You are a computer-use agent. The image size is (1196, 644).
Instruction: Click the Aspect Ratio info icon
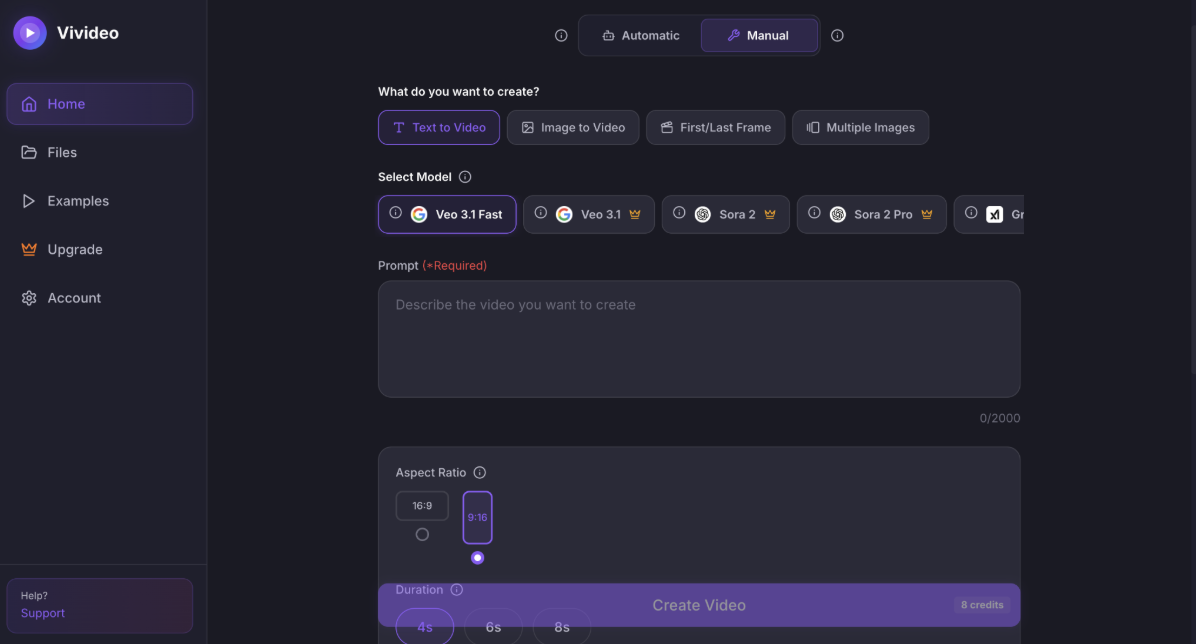click(480, 473)
